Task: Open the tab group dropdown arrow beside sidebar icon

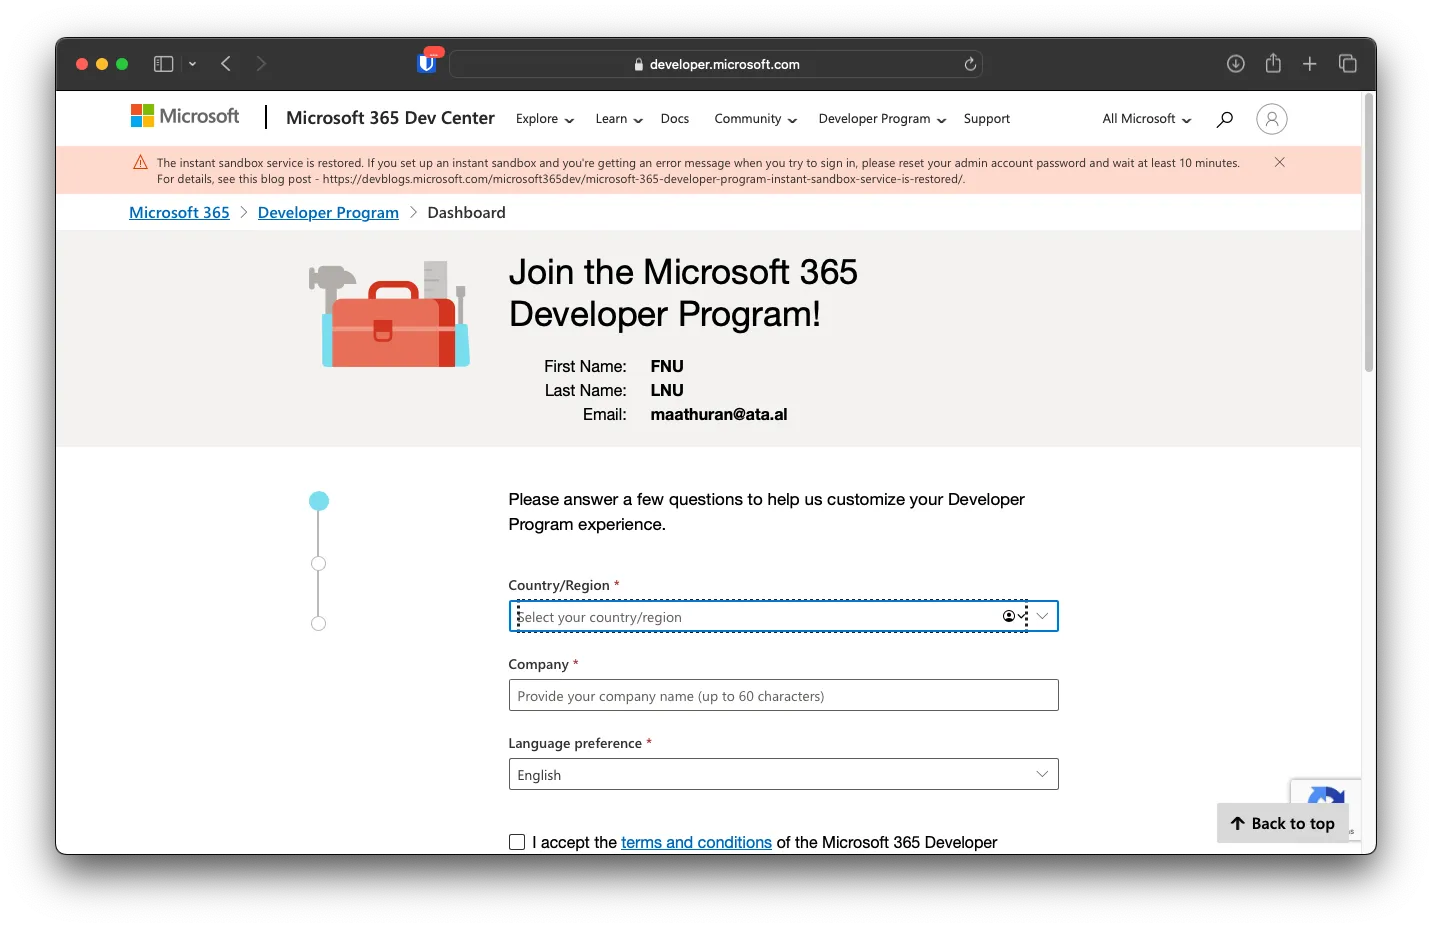Action: coord(192,64)
